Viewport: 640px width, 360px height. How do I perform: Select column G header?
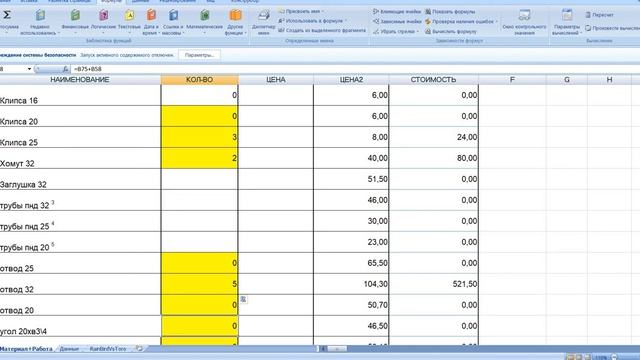567,80
